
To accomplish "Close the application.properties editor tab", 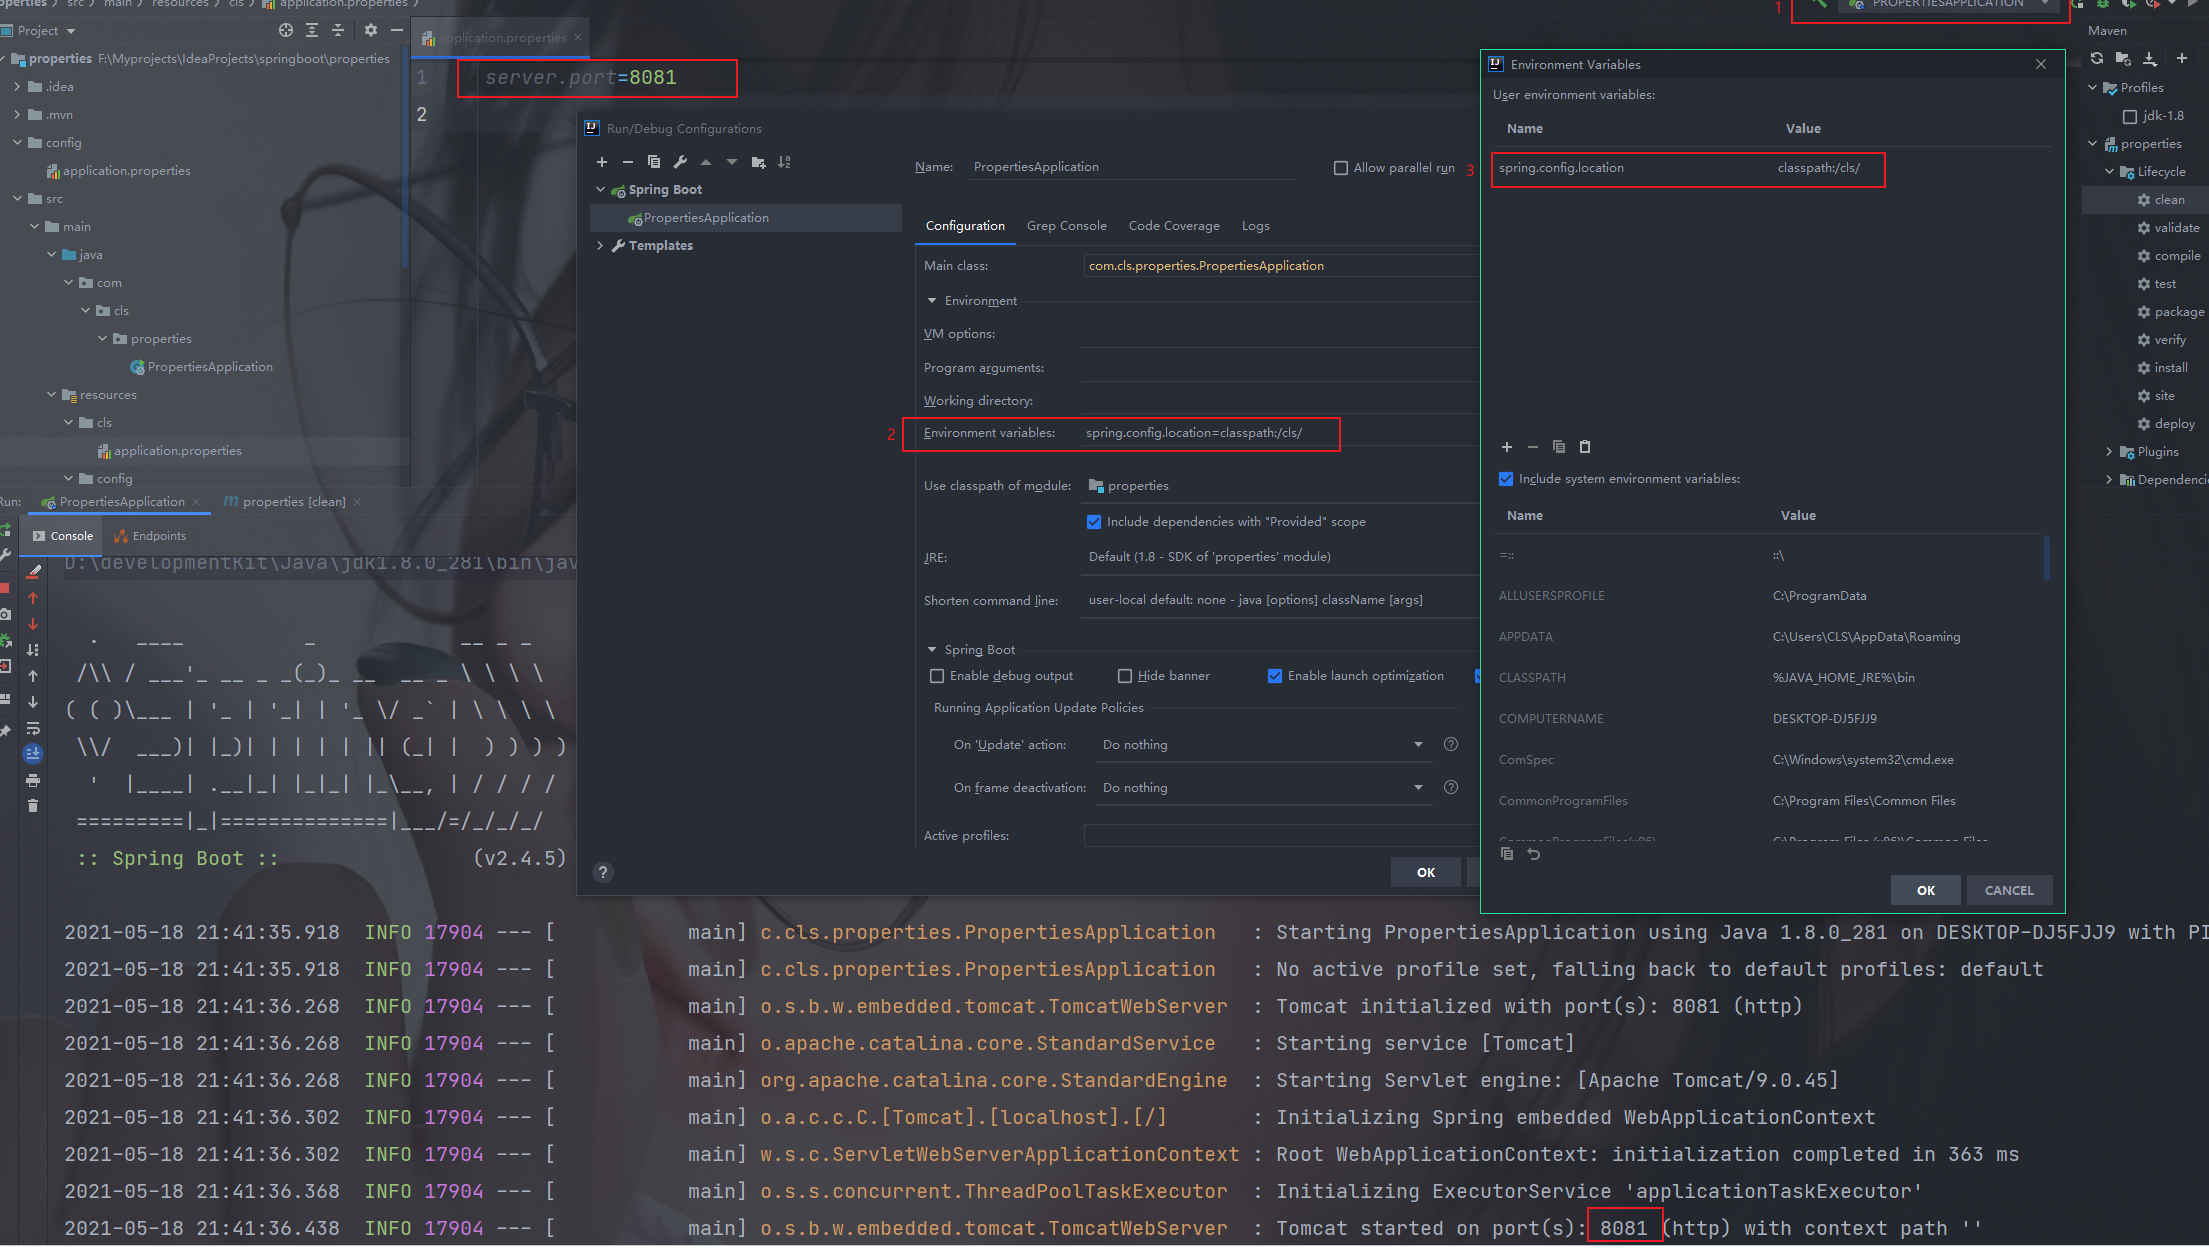I will click(577, 38).
